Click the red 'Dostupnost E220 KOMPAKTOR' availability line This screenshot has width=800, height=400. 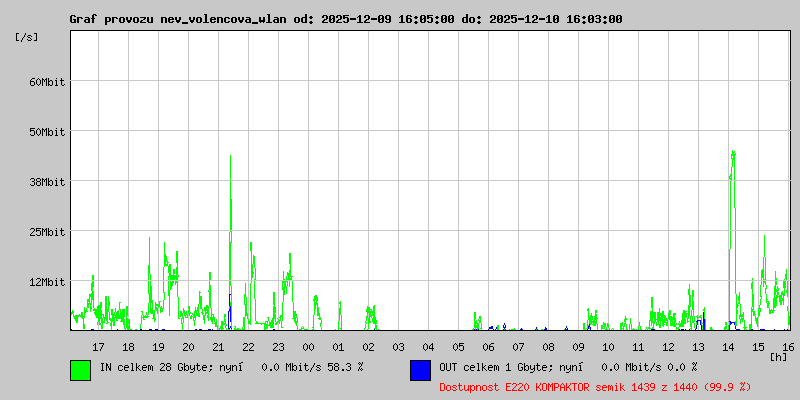tap(595, 387)
